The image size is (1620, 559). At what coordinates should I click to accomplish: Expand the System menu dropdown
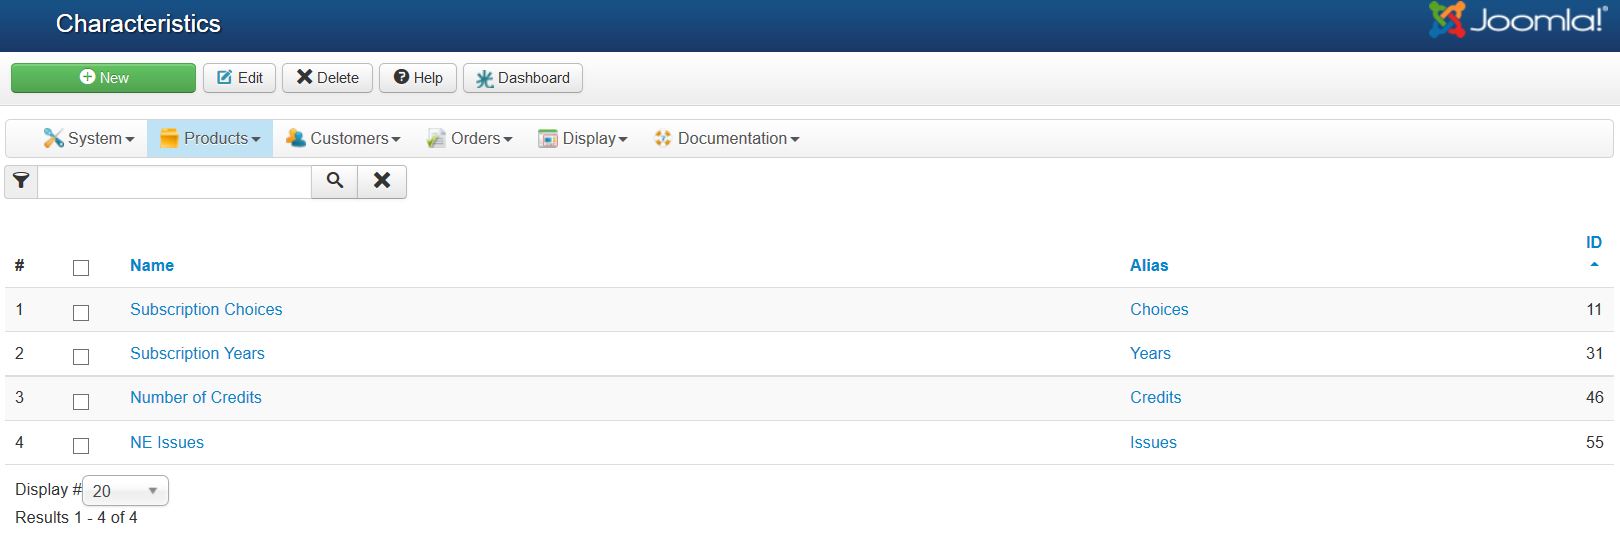point(89,139)
